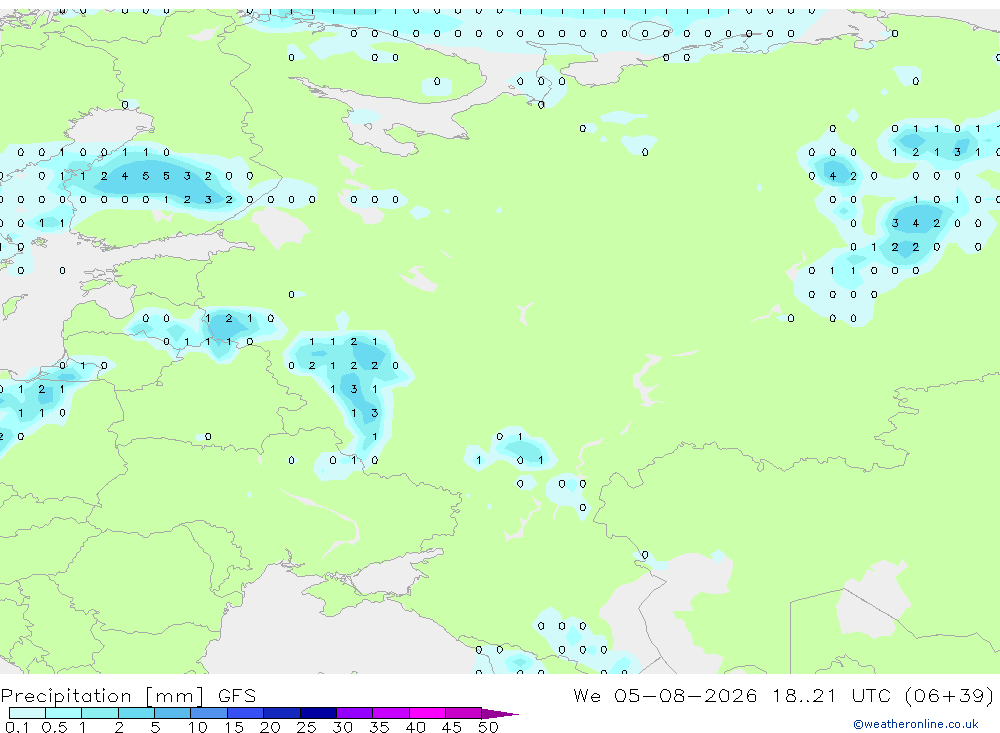Click the 20–25 mm legend swatch

pos(282,713)
